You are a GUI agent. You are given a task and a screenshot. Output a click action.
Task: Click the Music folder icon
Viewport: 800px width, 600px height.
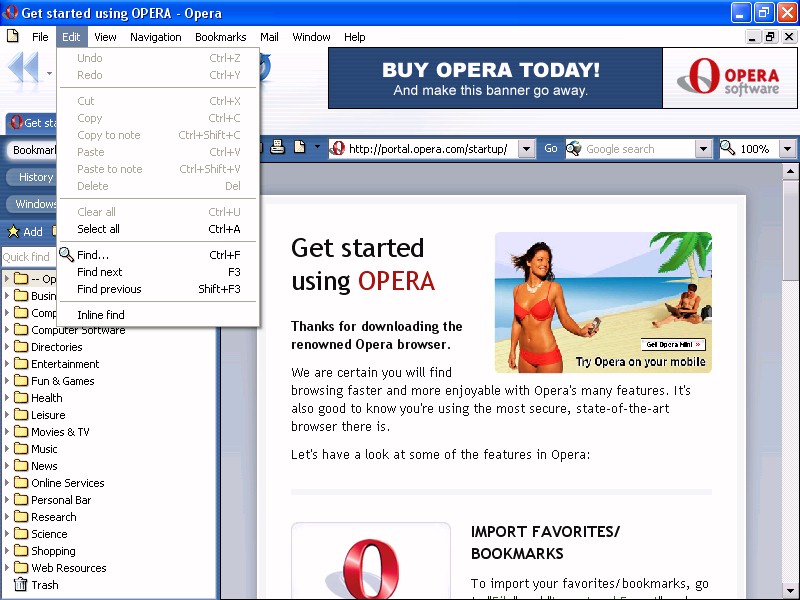point(21,448)
